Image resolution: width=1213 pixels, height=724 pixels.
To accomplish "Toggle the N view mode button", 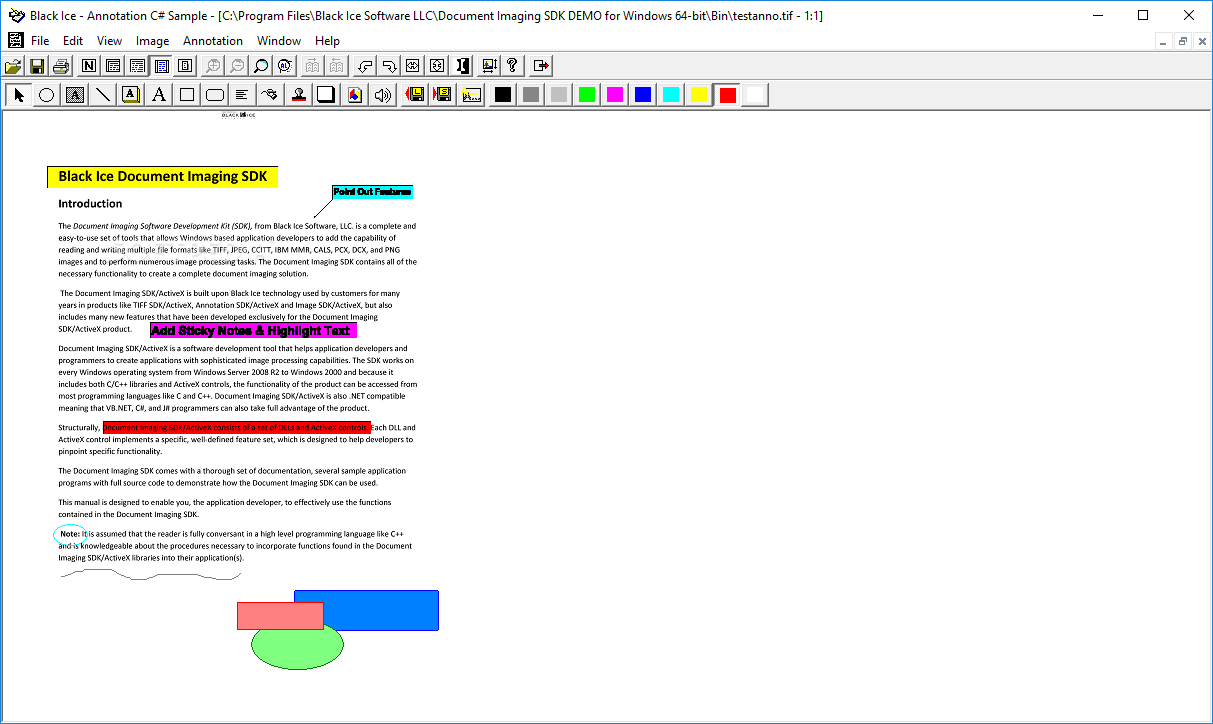I will pos(89,66).
